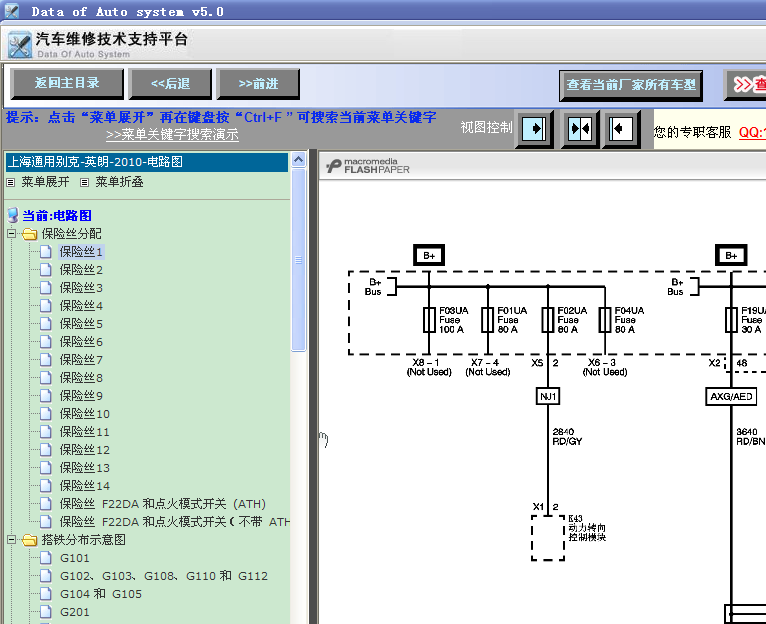This screenshot has height=624, width=766.
Task: Go forward with the >>前进 button
Action: pyautogui.click(x=258, y=84)
